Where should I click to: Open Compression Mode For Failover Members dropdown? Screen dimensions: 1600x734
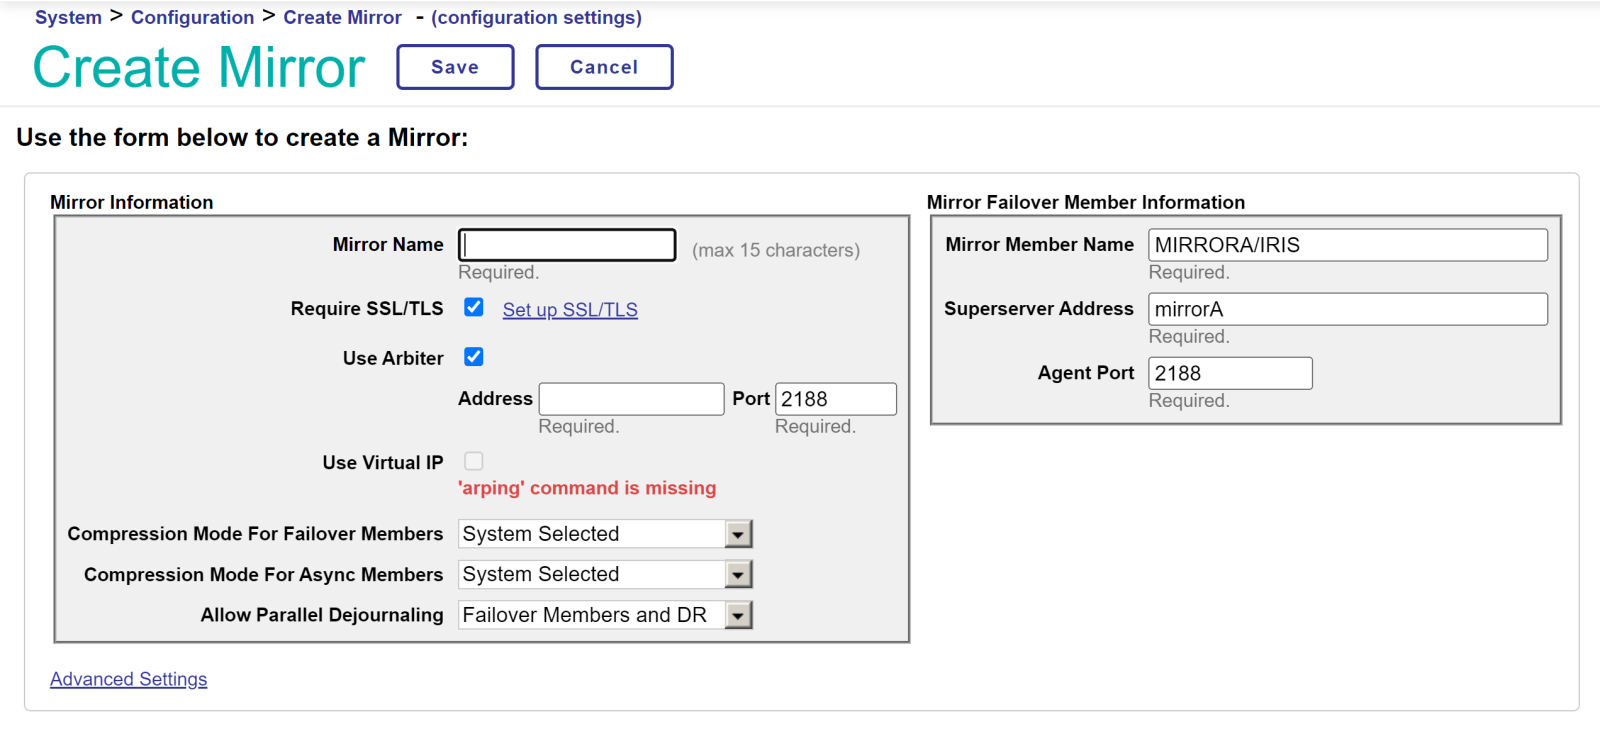(605, 534)
